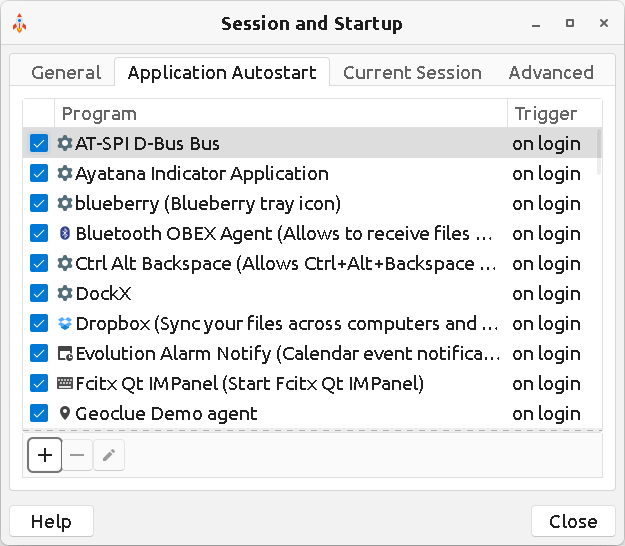Uncheck Ayatana Indicator Application checkbox
The width and height of the screenshot is (625, 546).
point(39,173)
